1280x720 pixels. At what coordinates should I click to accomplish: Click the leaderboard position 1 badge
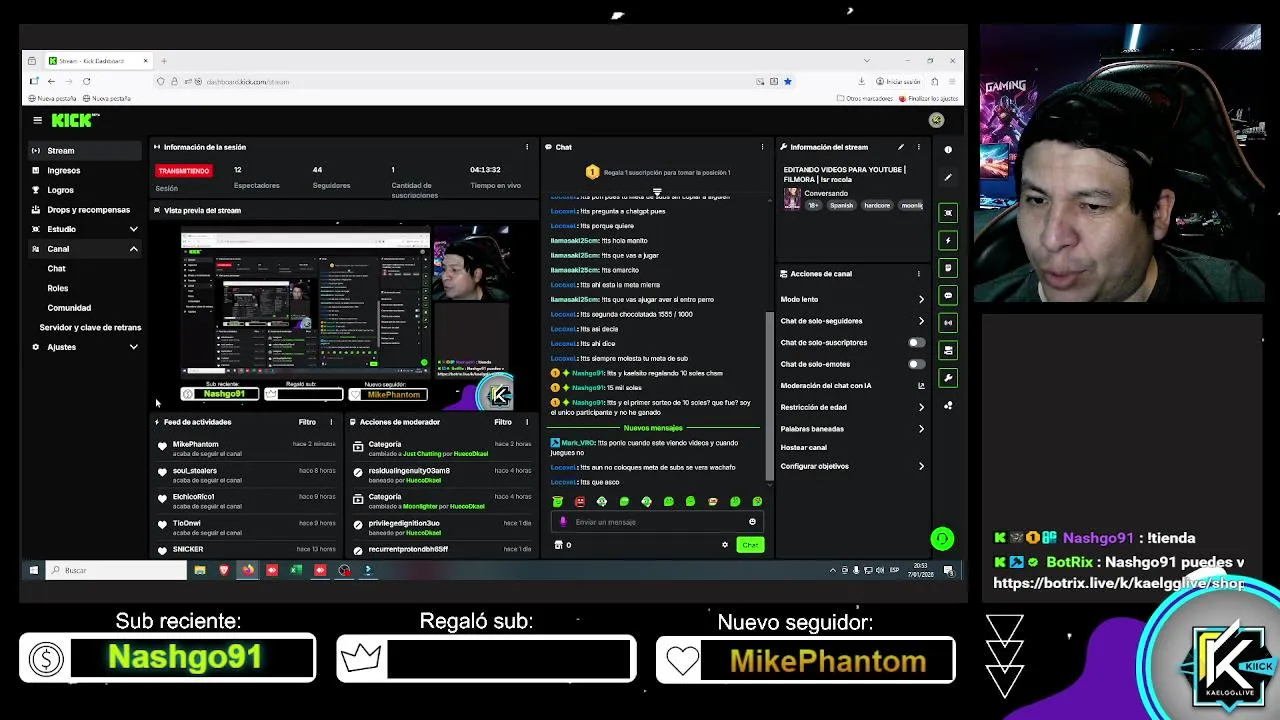(592, 172)
